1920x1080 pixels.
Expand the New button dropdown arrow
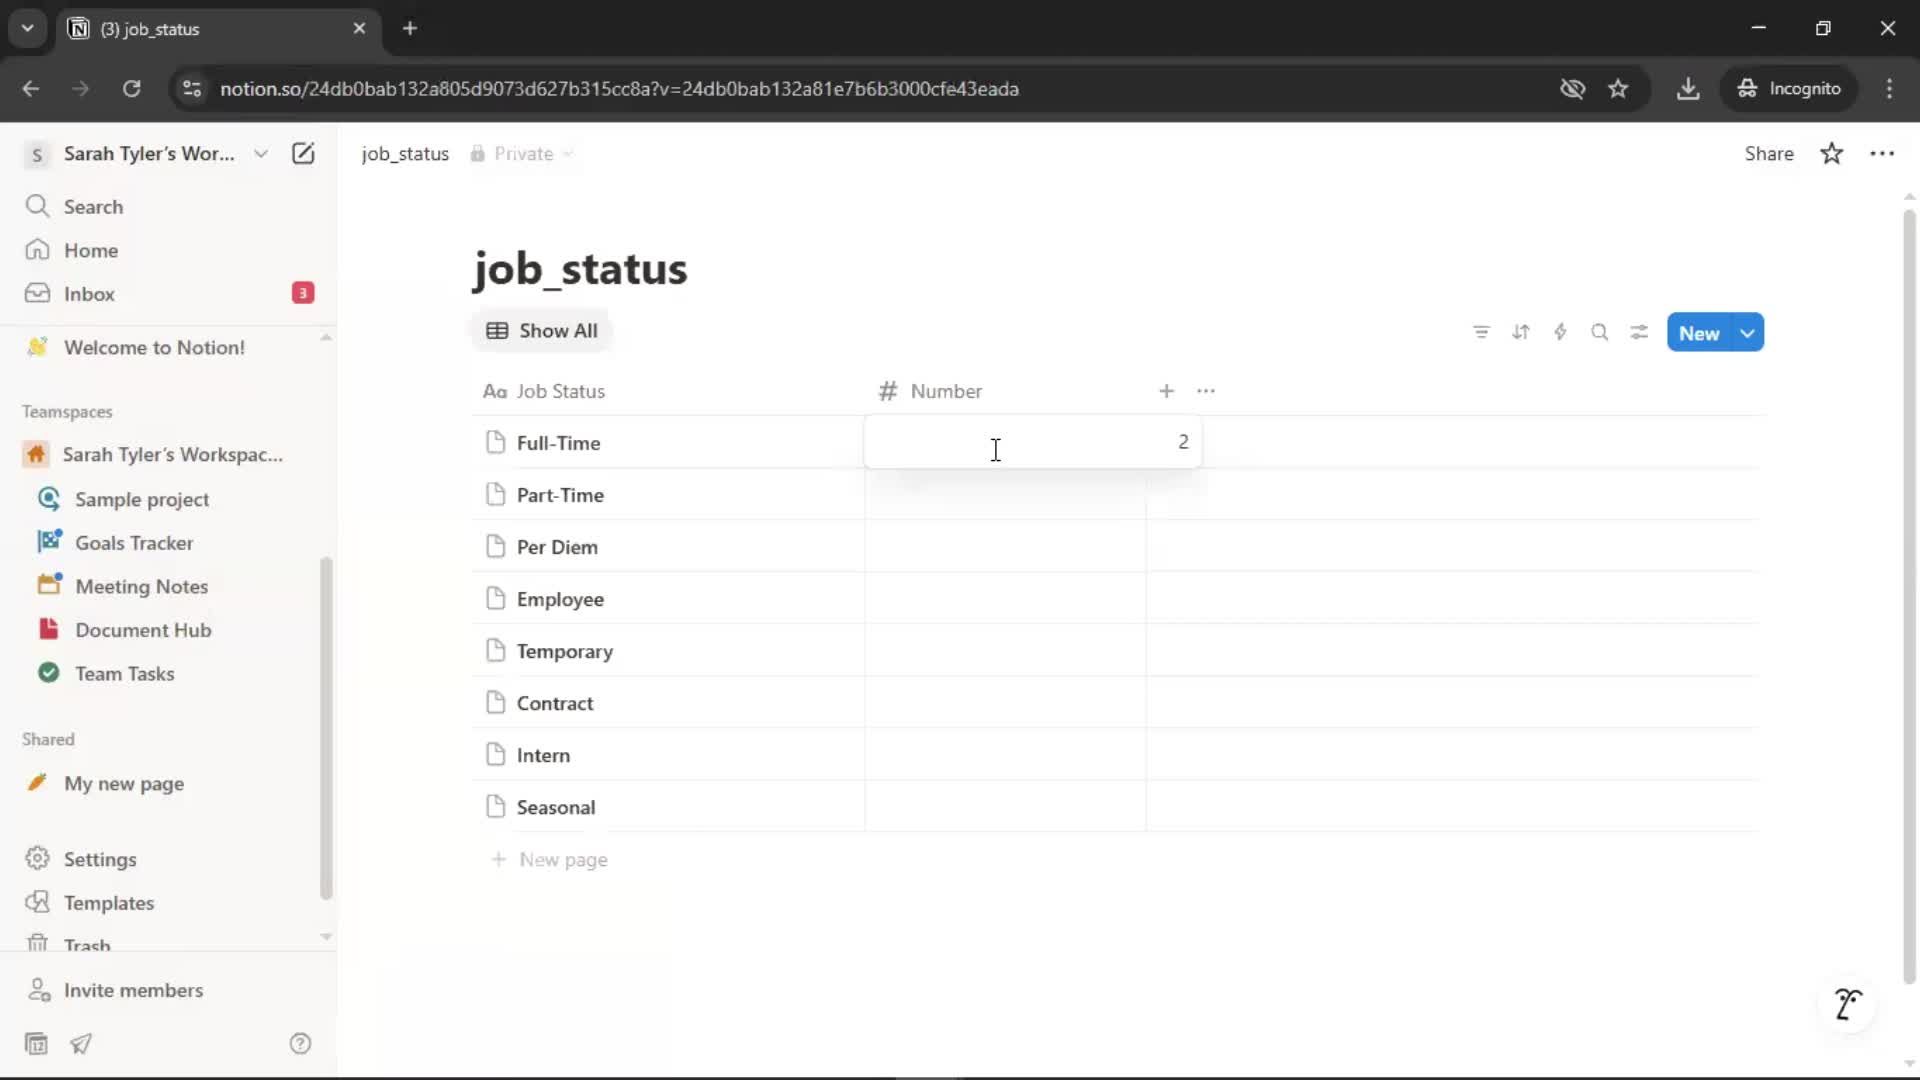pos(1748,333)
